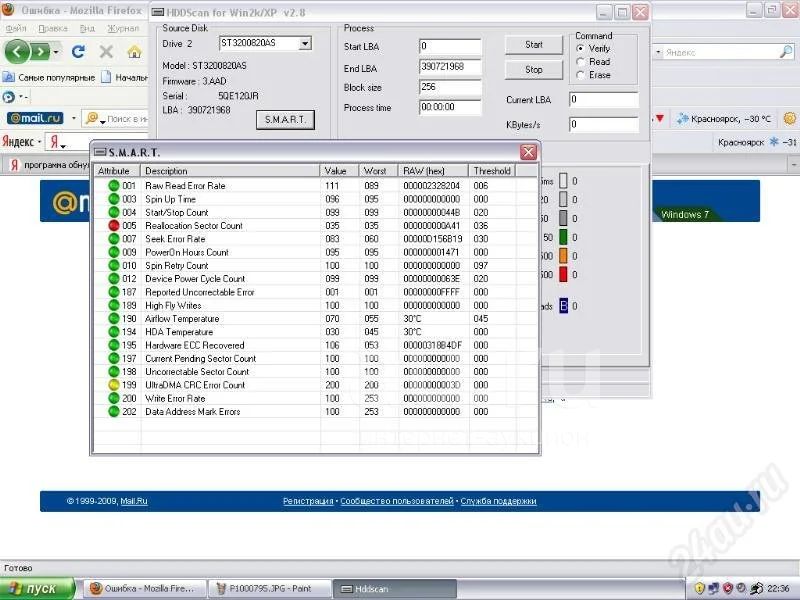Switch to Firefox taskbar item
This screenshot has width=800, height=600.
tap(144, 588)
